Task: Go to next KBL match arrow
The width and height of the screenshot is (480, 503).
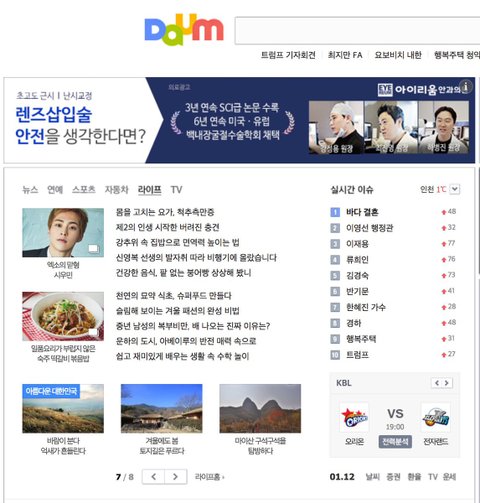Action: click(447, 383)
